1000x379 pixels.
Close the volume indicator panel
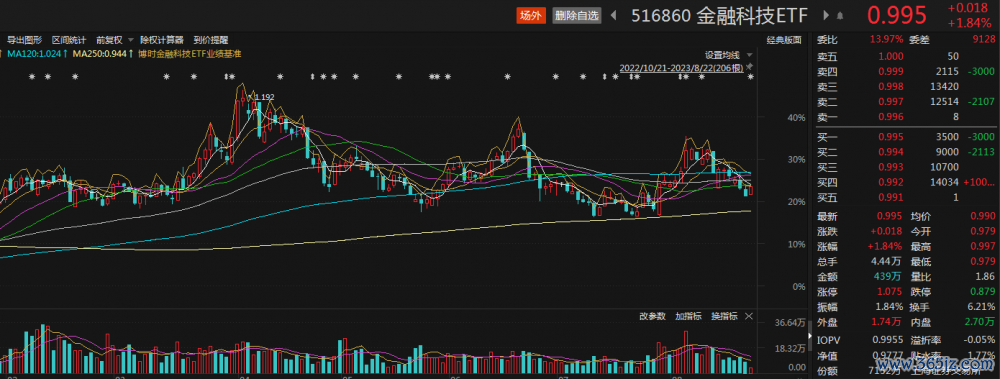click(749, 316)
